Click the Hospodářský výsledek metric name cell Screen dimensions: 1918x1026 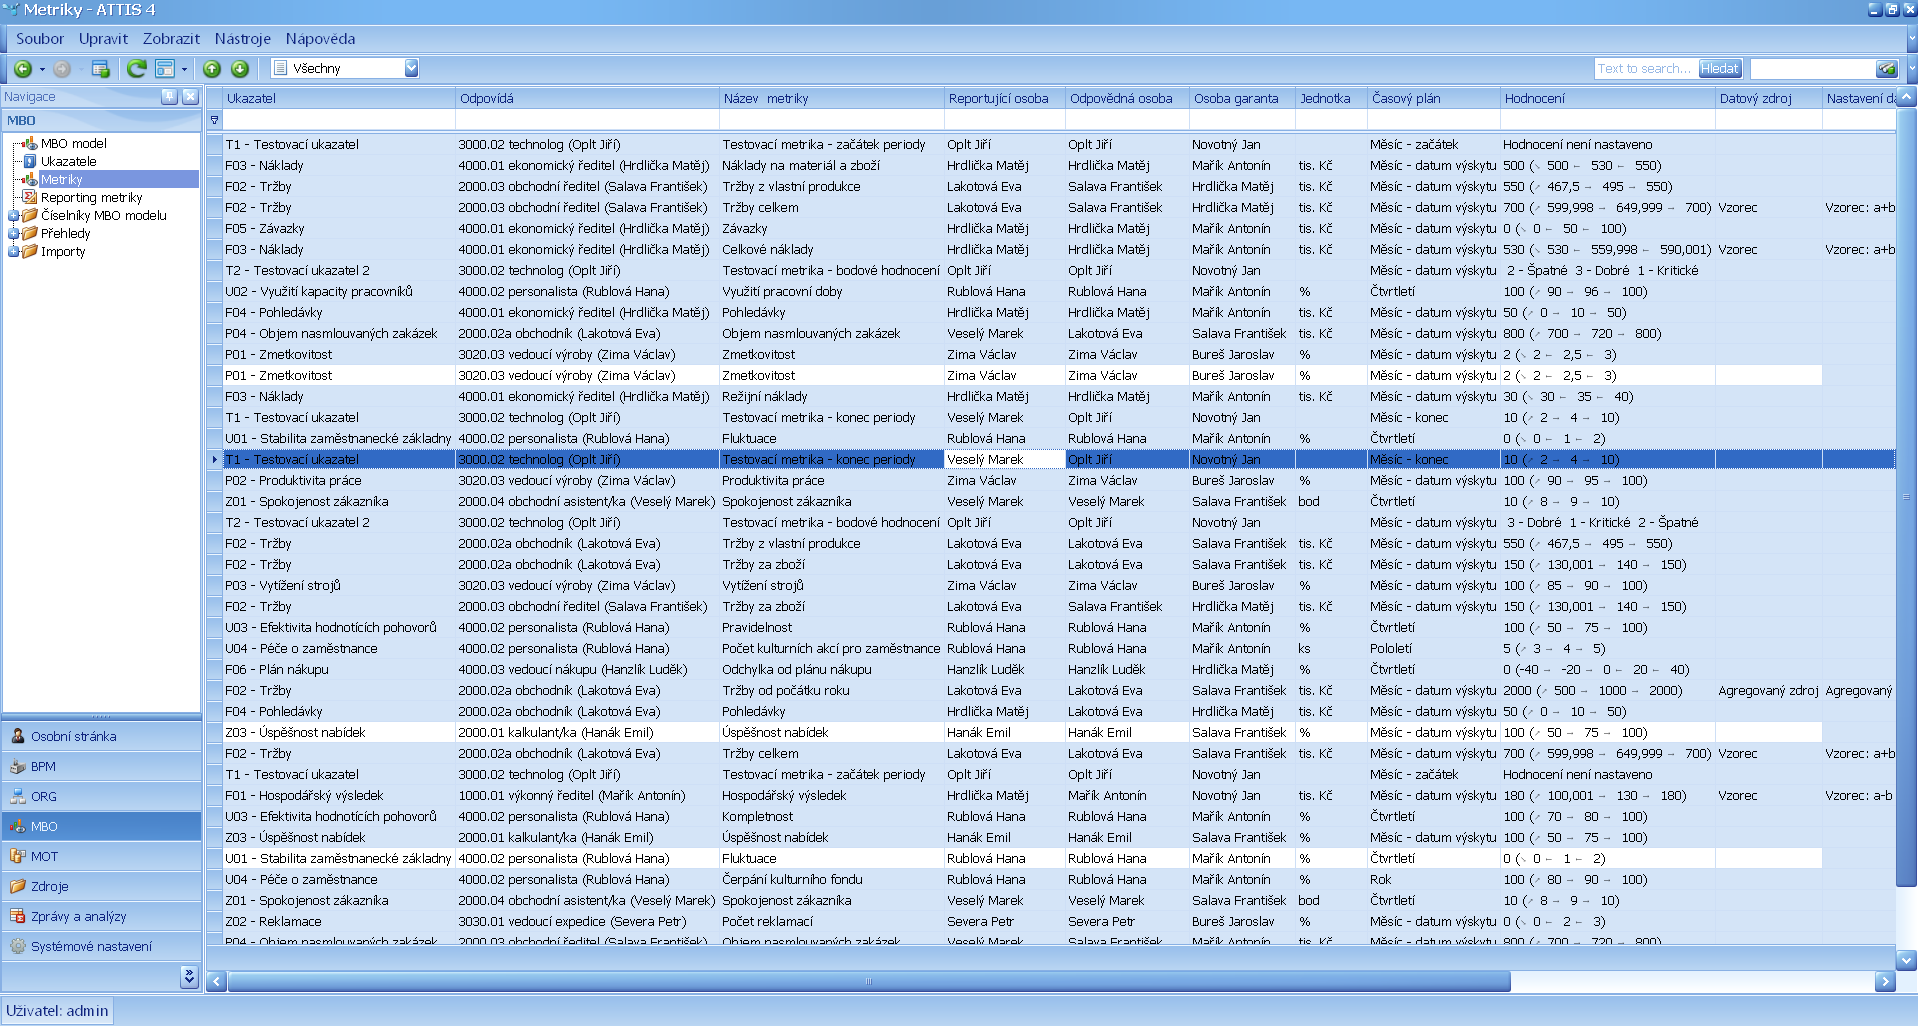tap(832, 796)
